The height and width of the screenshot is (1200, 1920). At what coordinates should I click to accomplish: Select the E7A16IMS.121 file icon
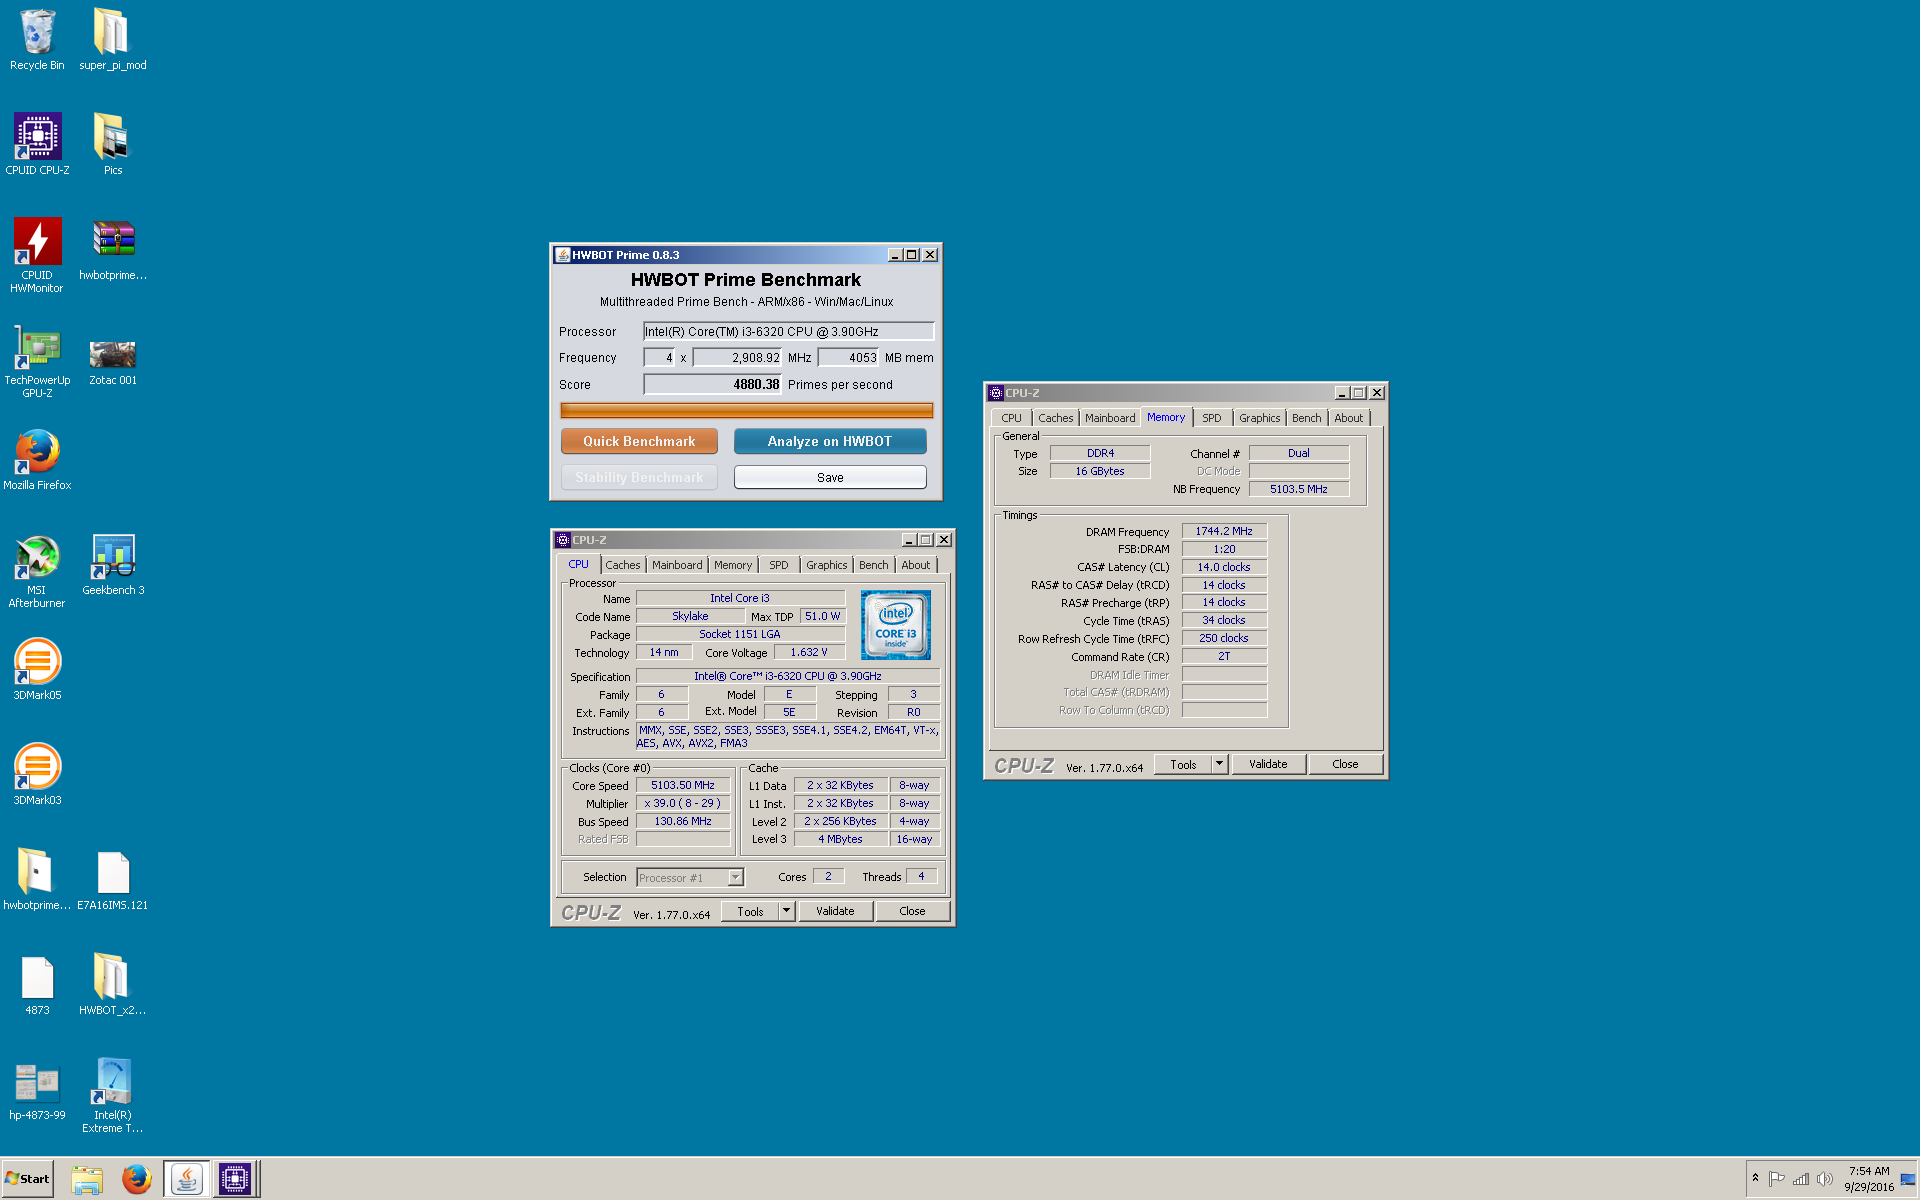[112, 880]
